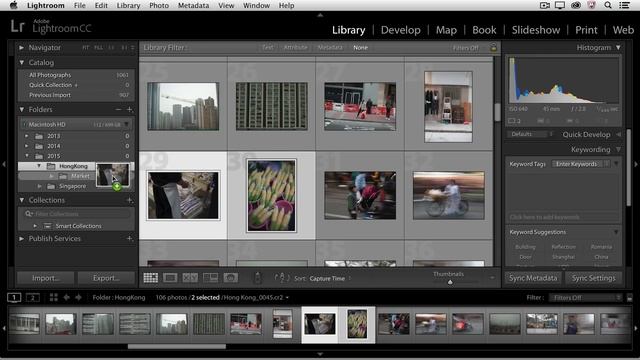Image resolution: width=640 pixels, height=360 pixels.
Task: Switch to the Book module
Action: 484,30
